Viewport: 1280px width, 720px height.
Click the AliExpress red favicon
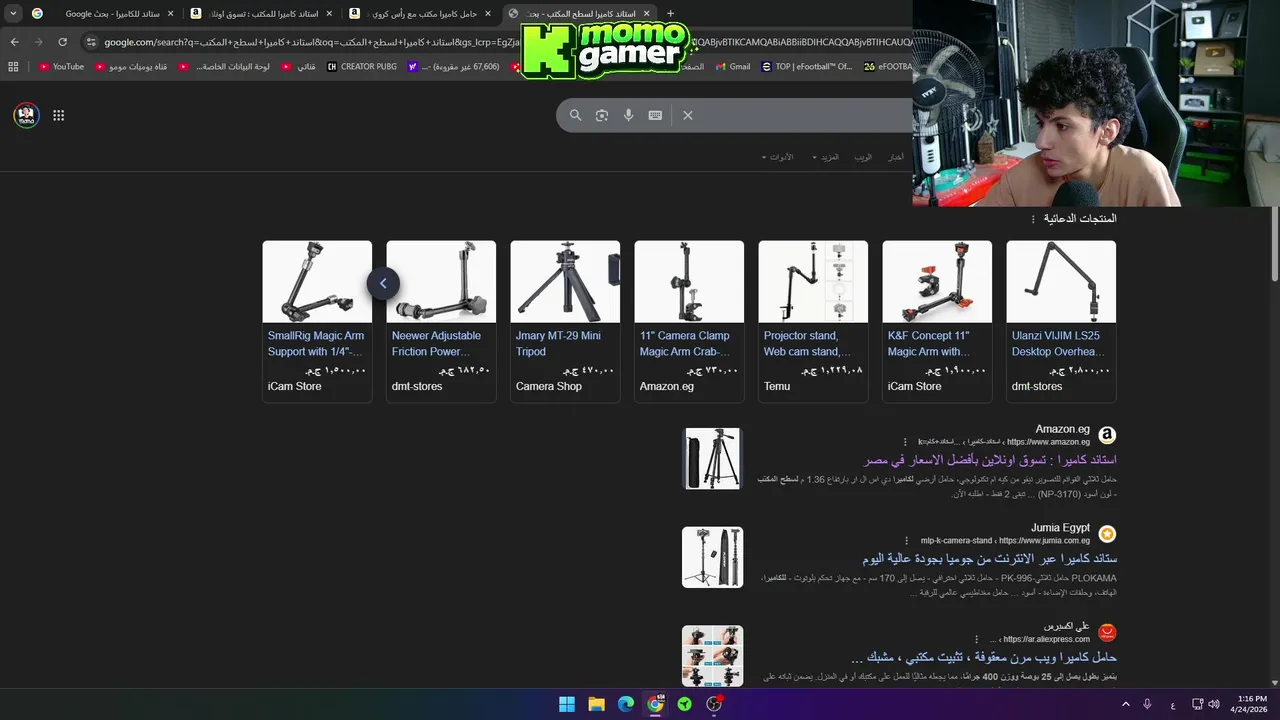click(1107, 632)
